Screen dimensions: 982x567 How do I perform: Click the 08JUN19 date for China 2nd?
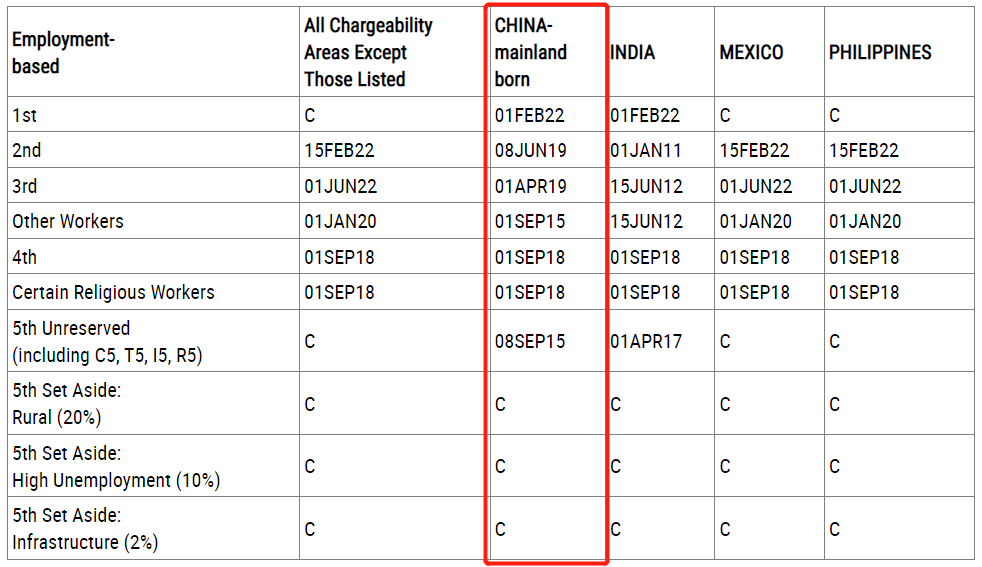point(530,150)
